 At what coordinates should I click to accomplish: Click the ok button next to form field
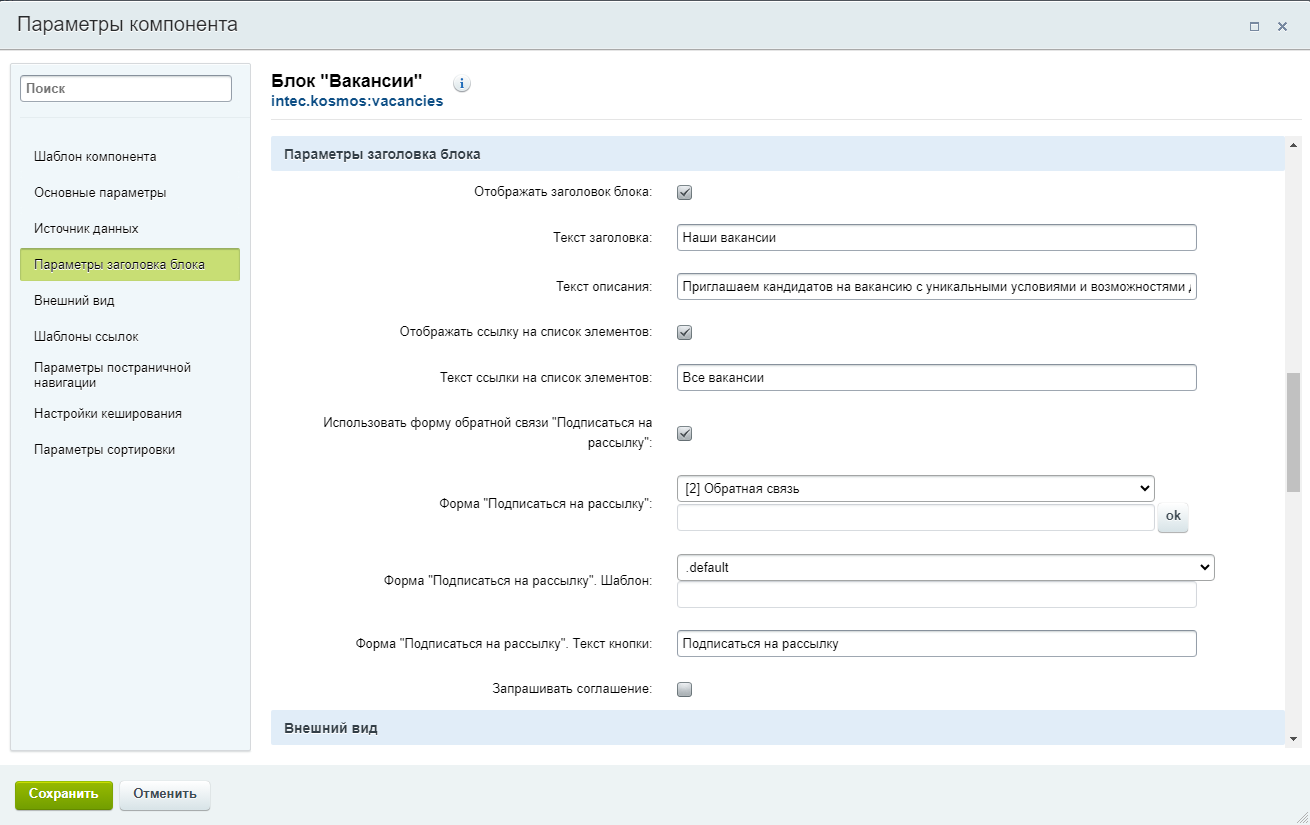[1173, 517]
